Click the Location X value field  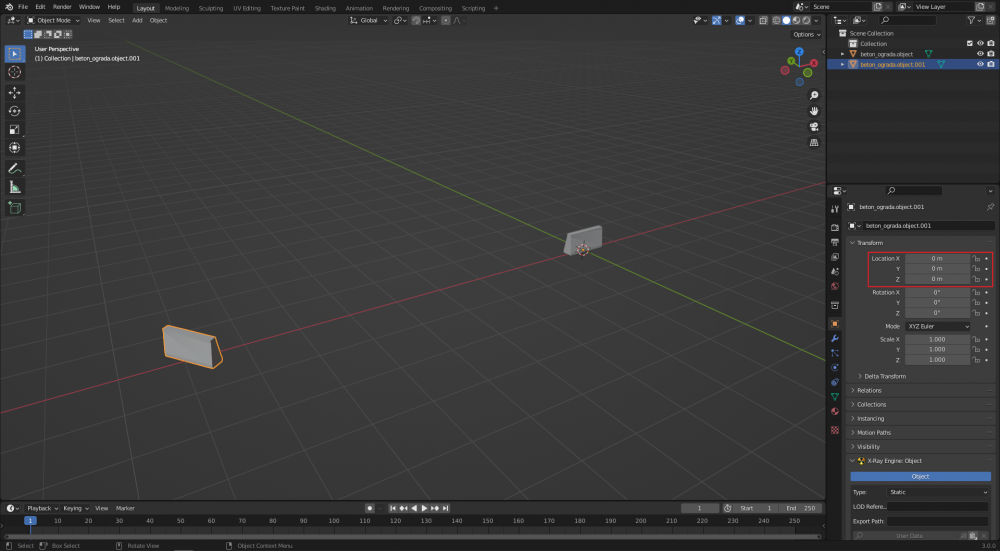[937, 258]
